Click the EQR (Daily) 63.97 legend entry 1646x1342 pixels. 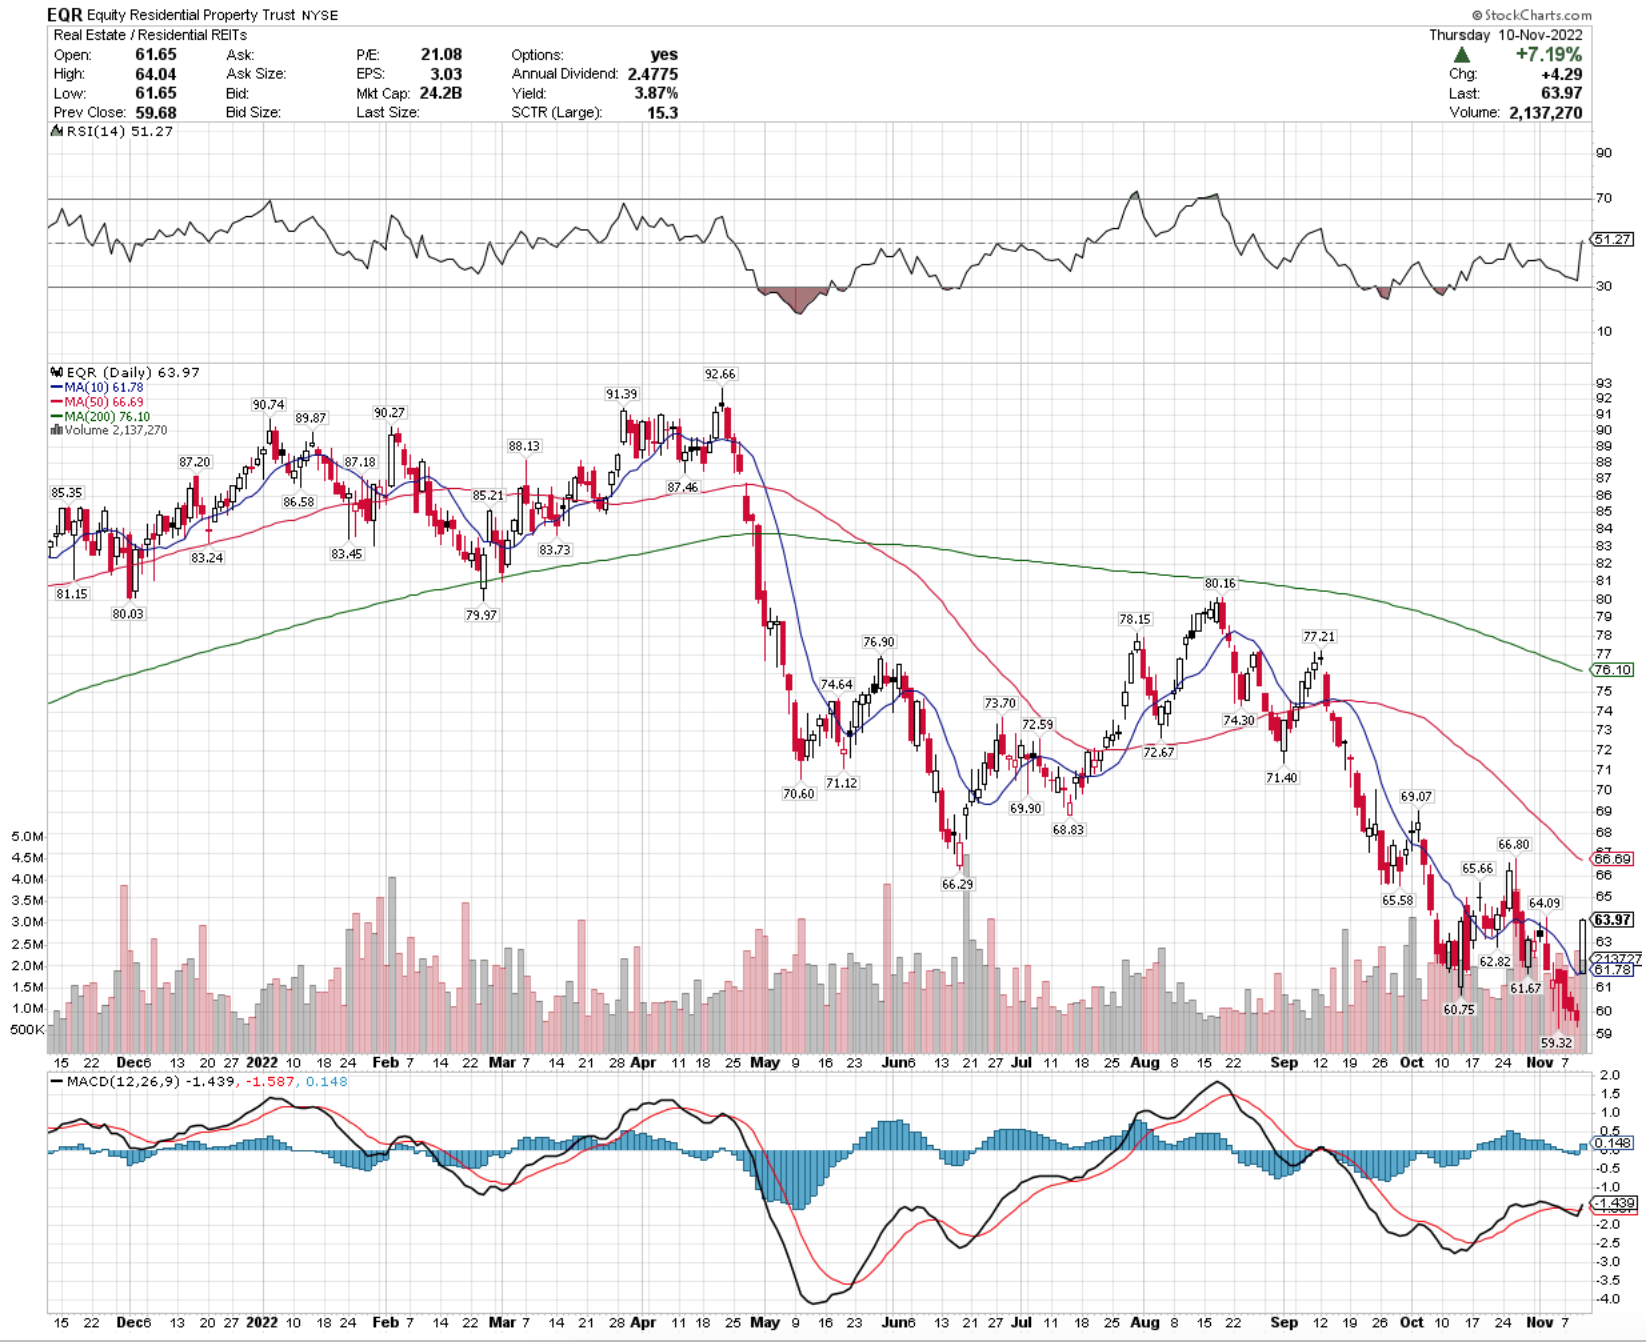pos(132,372)
